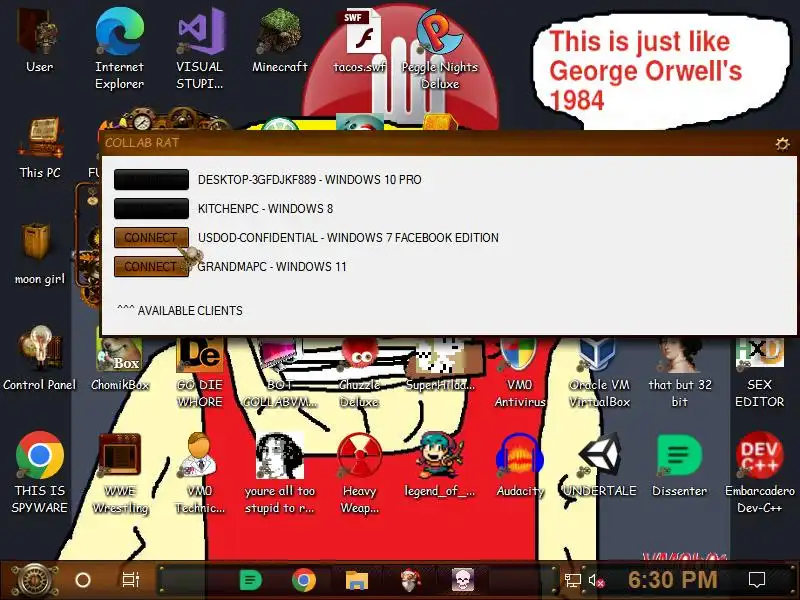Launch the Heavy Weap... game icon
The width and height of the screenshot is (800, 600).
(x=360, y=472)
